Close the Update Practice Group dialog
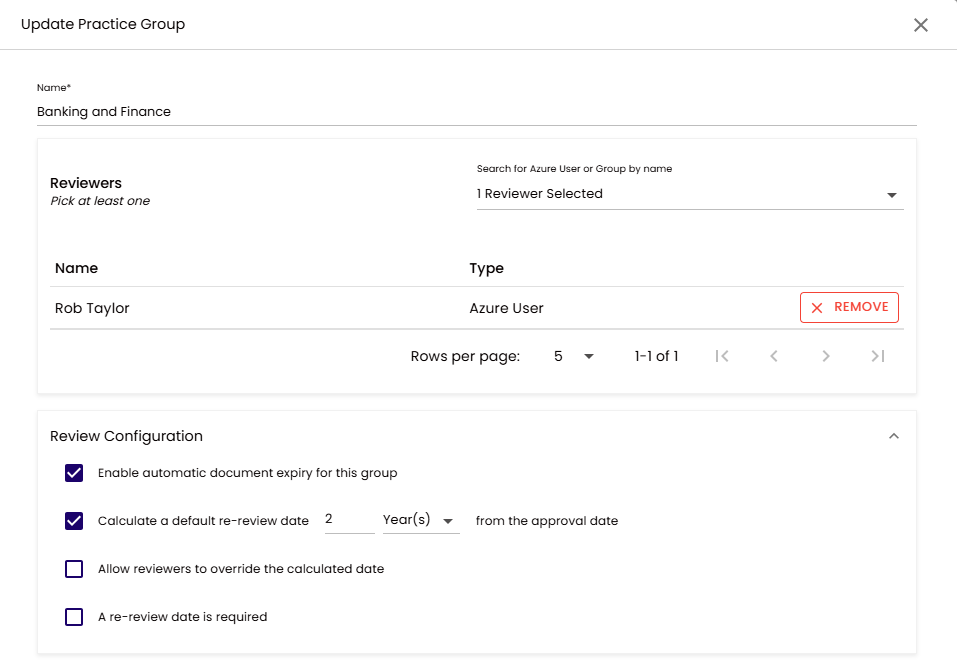 coord(920,25)
